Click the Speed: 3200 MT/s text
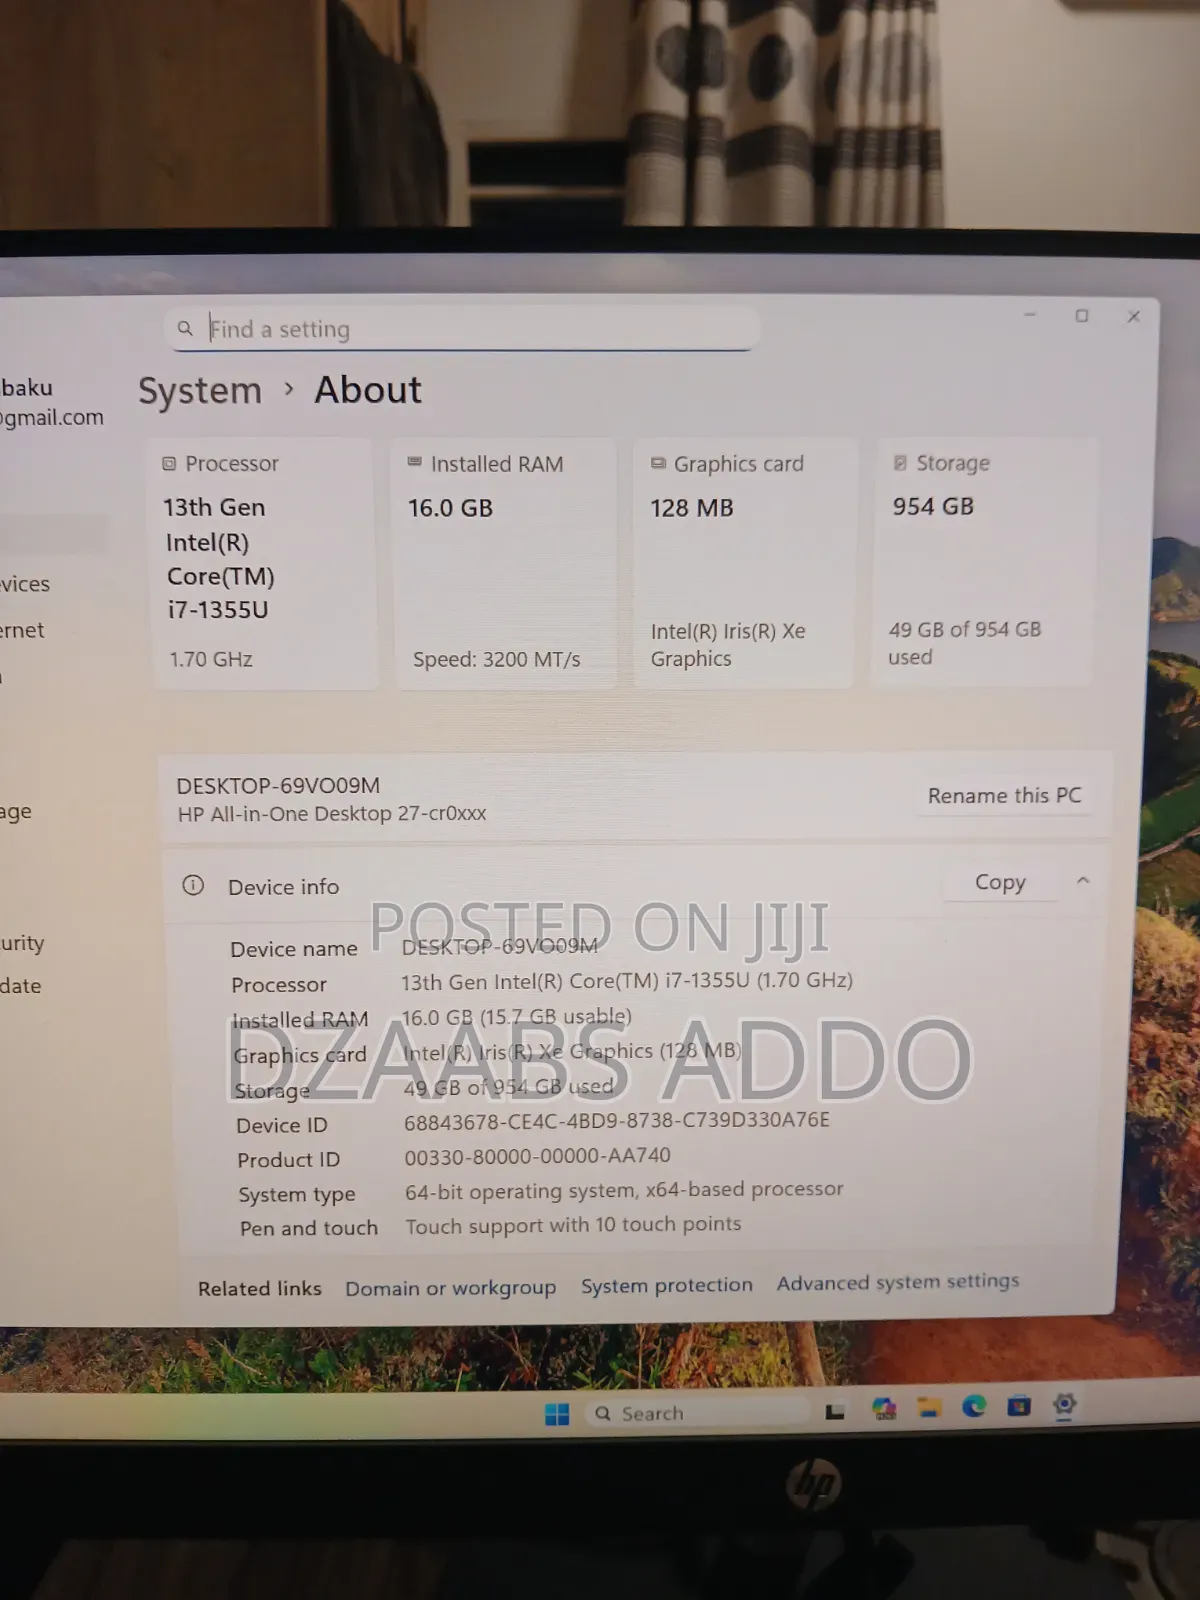The height and width of the screenshot is (1600, 1200). click(x=496, y=660)
